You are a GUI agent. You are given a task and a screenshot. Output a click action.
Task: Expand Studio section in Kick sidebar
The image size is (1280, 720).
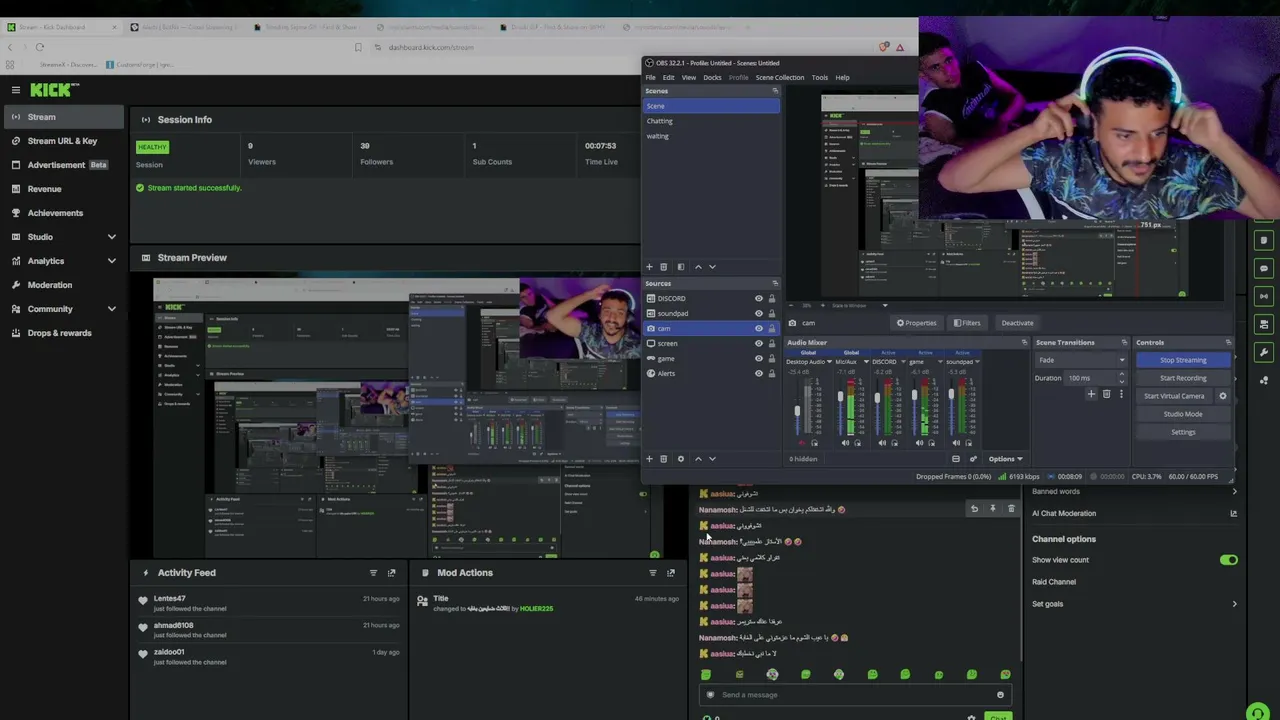[x=111, y=237]
